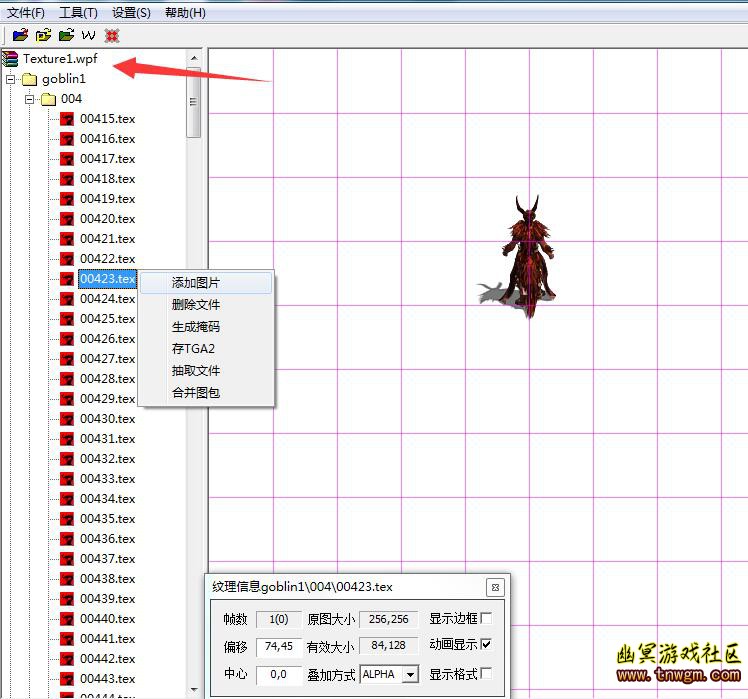The image size is (748, 699).
Task: Open the 帮助(H) menu
Action: (185, 13)
